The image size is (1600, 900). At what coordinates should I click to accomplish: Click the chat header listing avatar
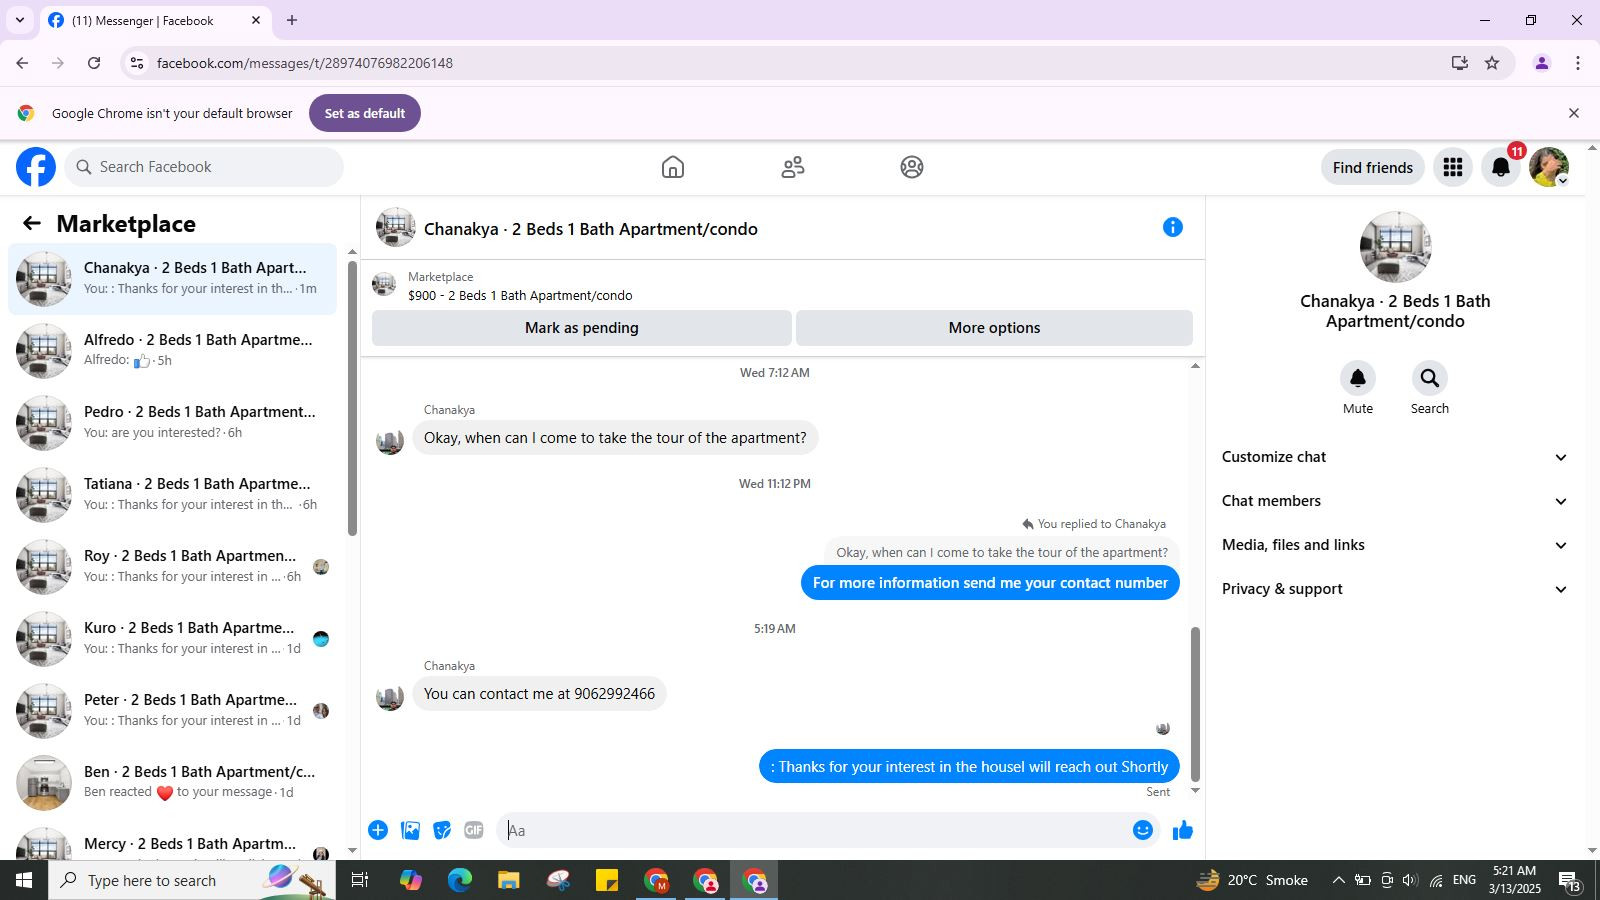396,228
